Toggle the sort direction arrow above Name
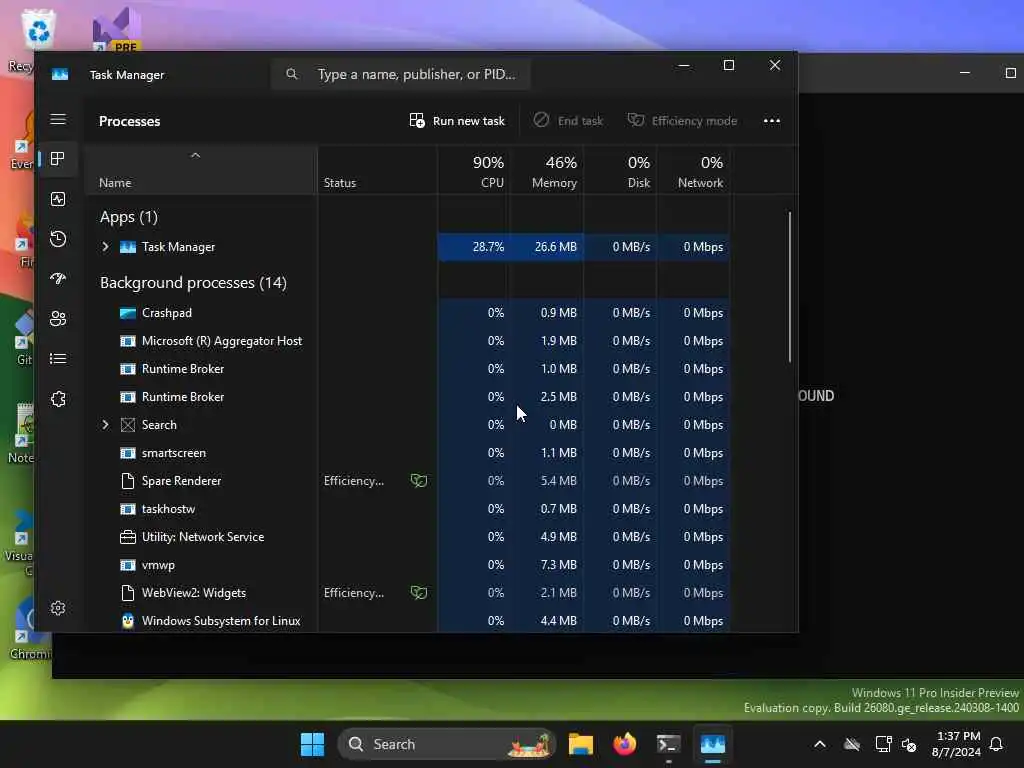This screenshot has width=1024, height=768. coord(195,155)
